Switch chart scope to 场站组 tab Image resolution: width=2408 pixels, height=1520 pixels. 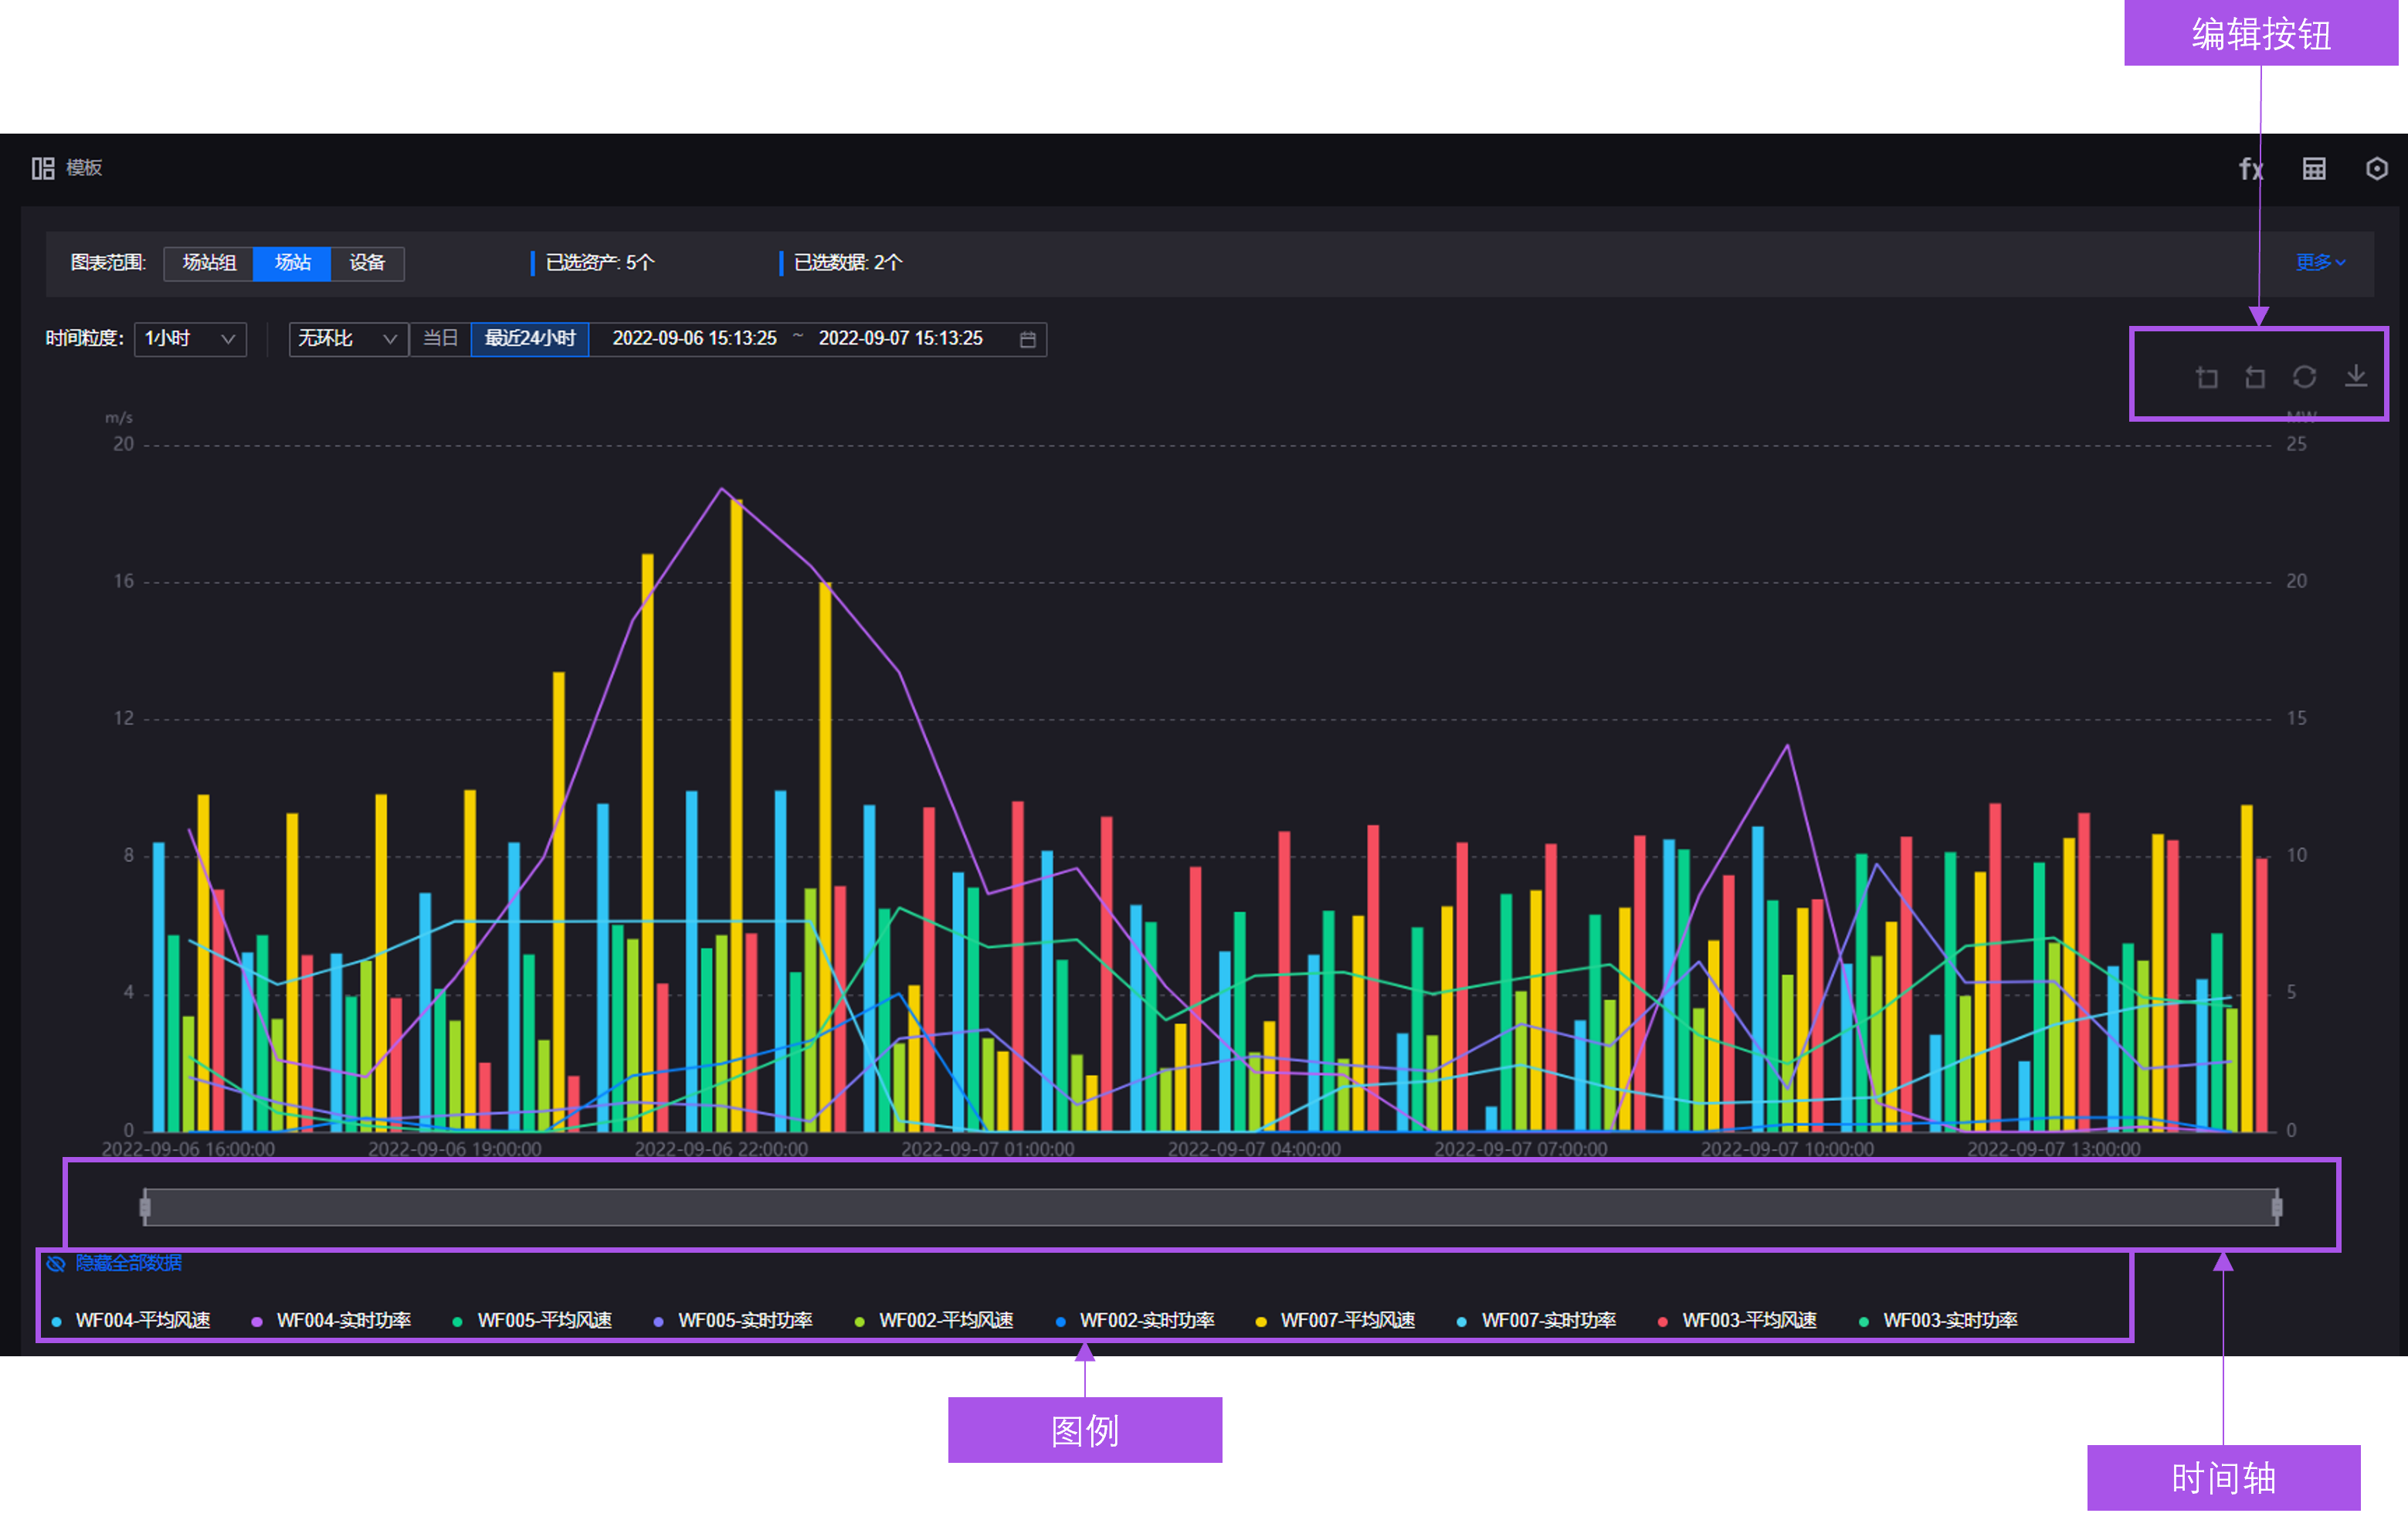point(208,263)
